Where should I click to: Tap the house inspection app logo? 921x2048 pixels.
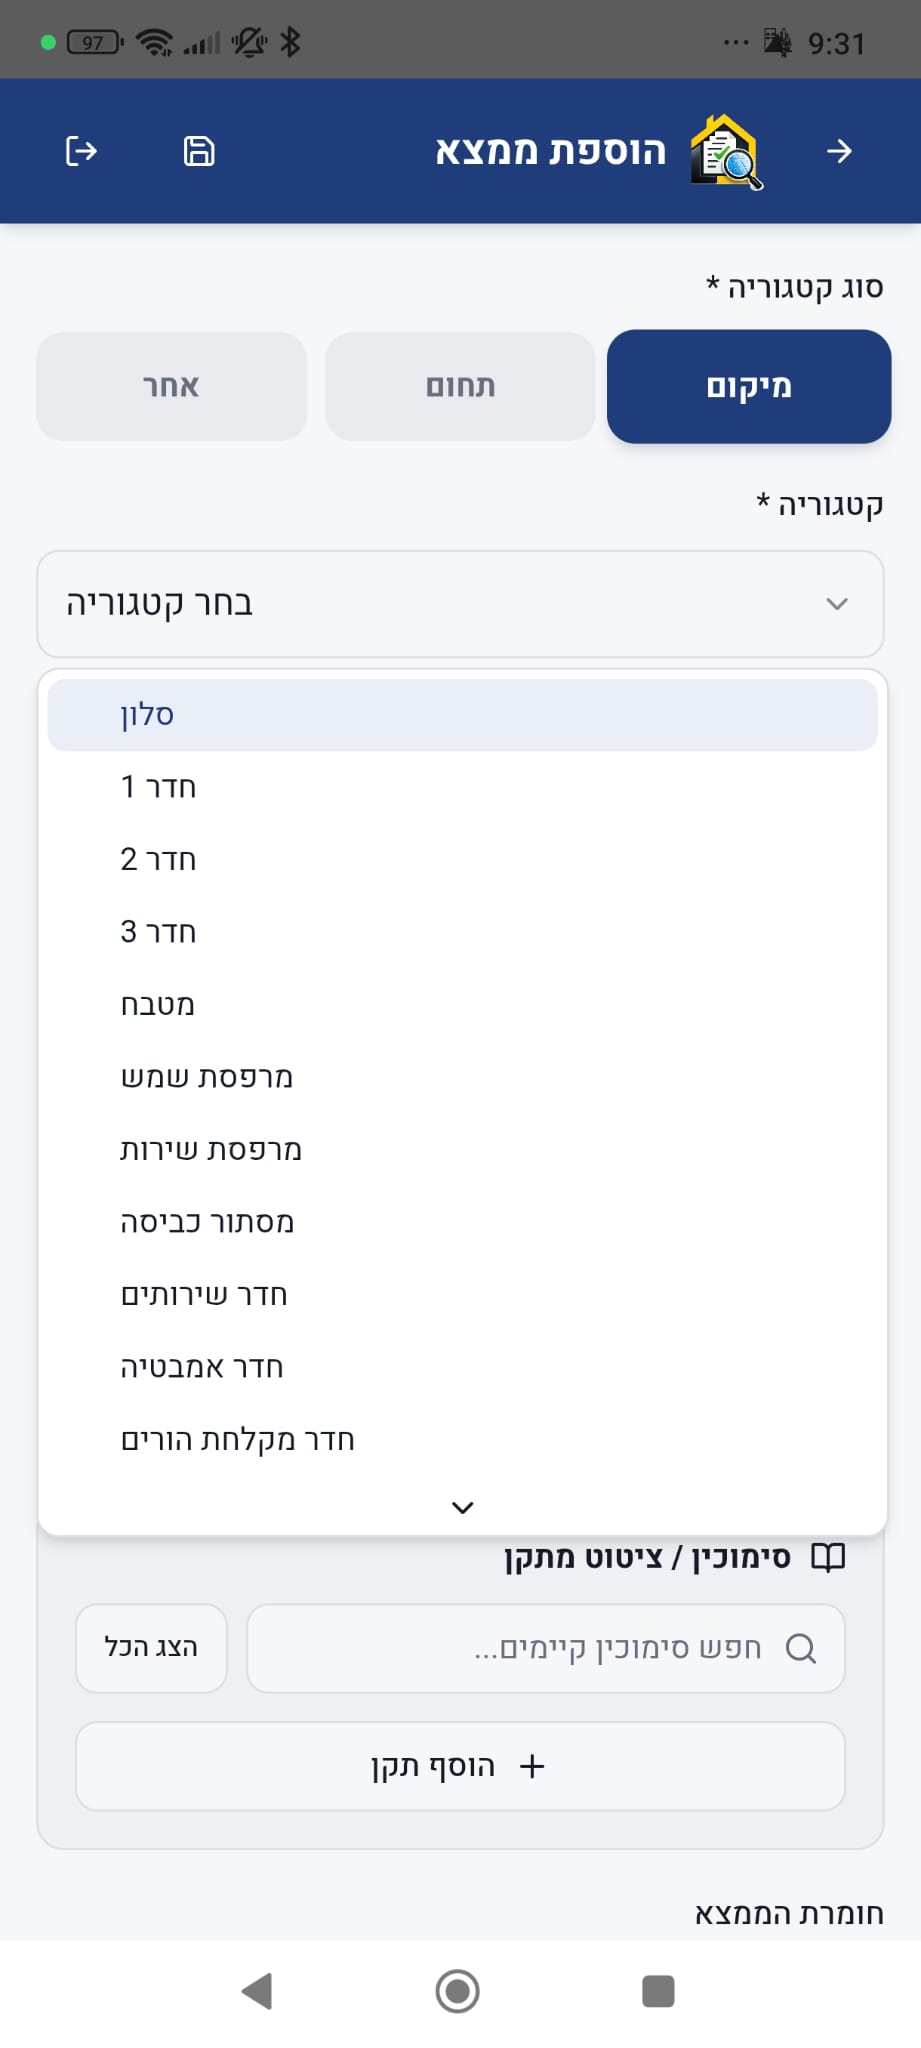click(x=726, y=152)
